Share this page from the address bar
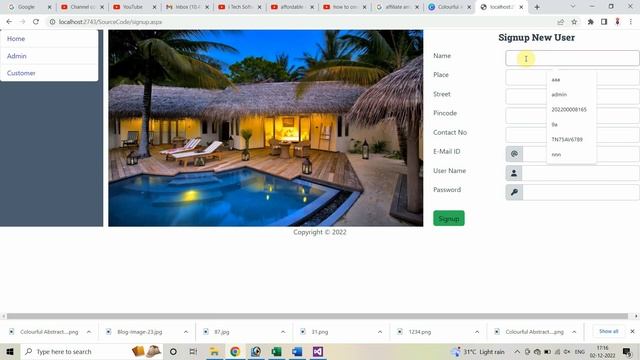Viewport: 640px width, 360px height. click(x=560, y=22)
